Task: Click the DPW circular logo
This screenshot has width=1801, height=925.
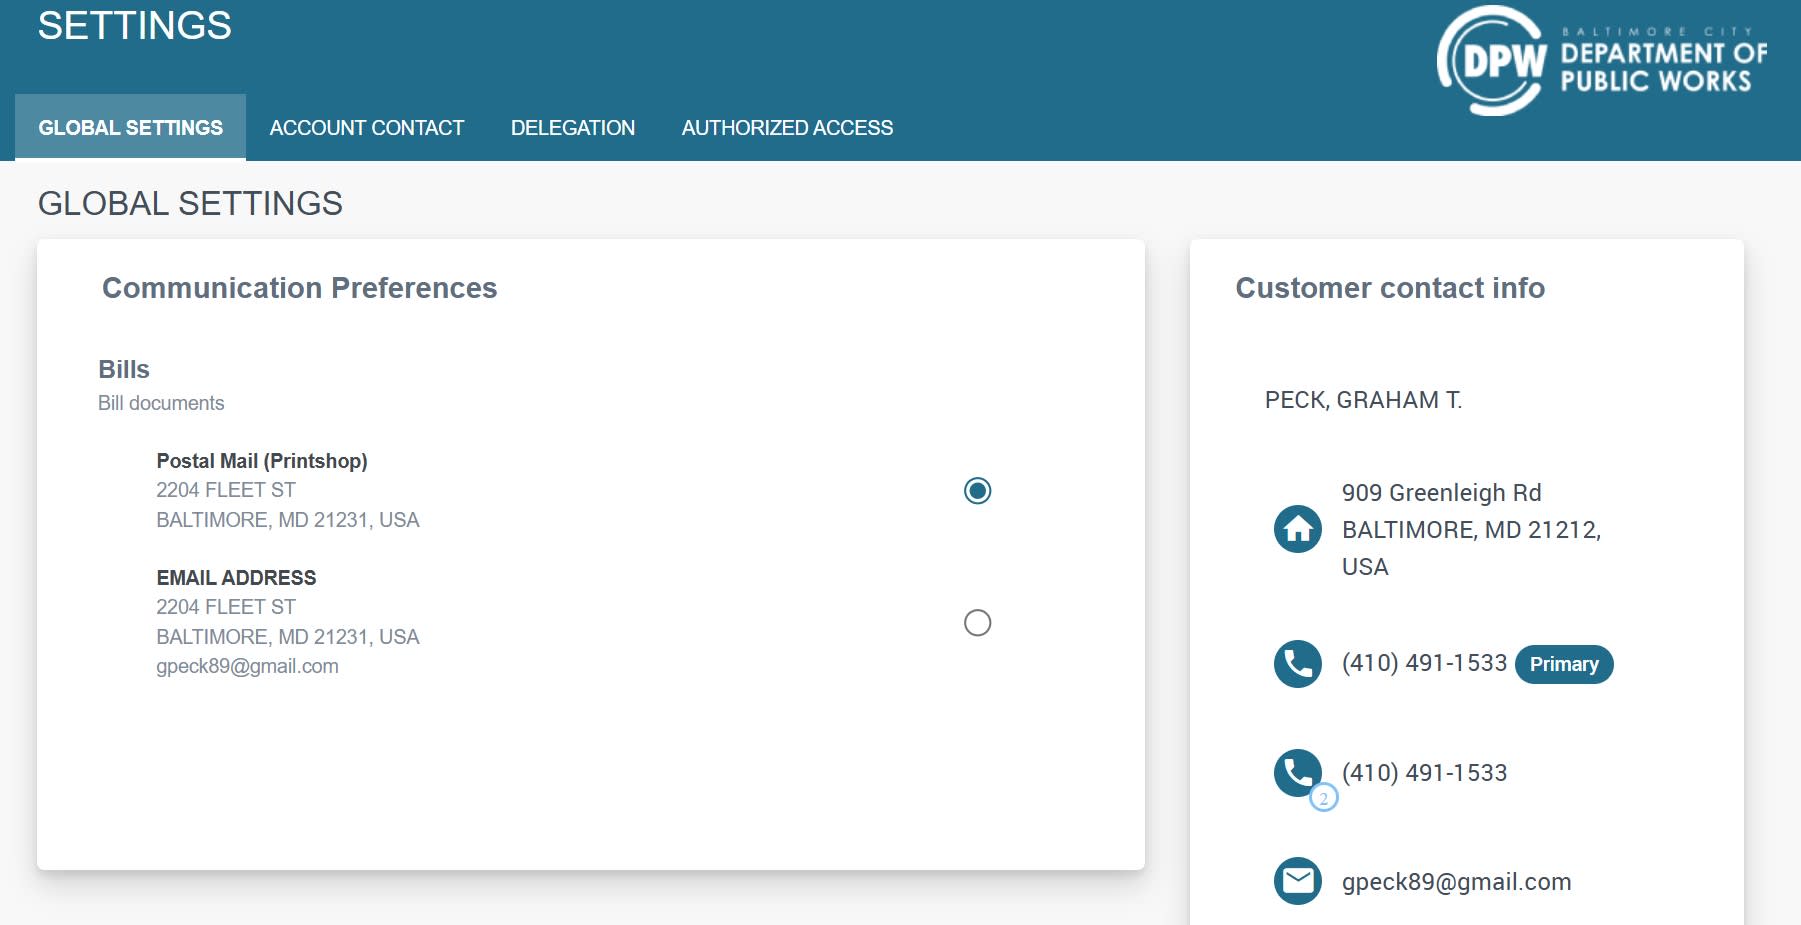Action: [x=1492, y=61]
